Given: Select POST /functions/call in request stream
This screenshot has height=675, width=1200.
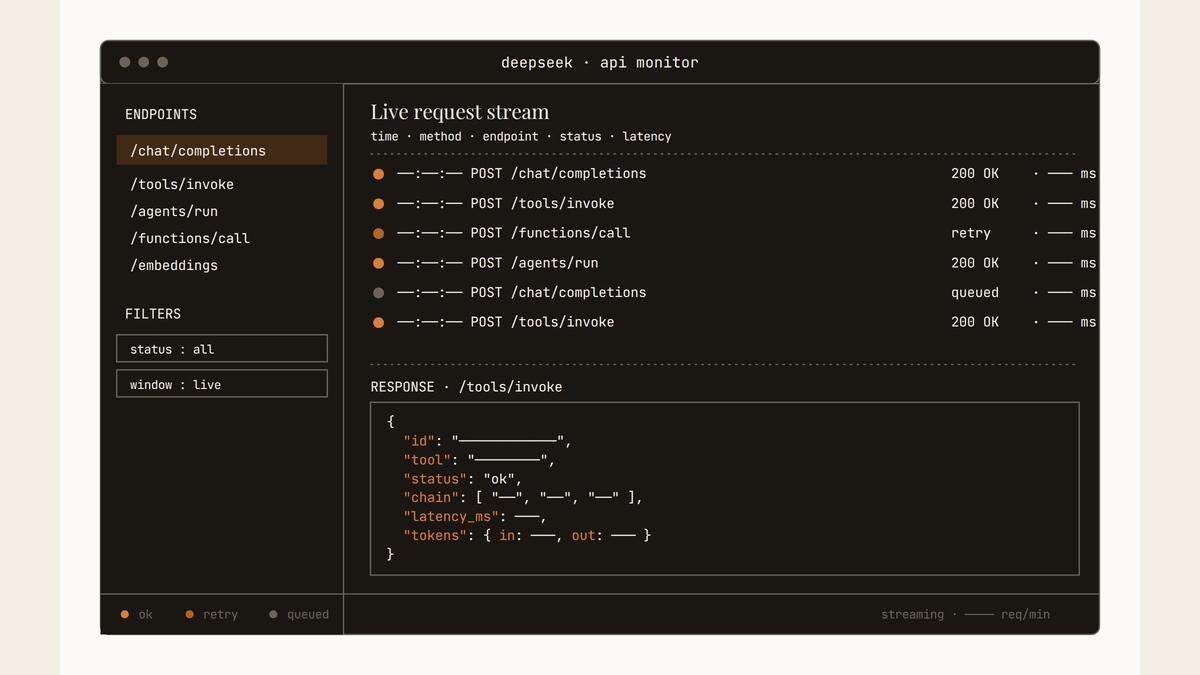Looking at the screenshot, I should (550, 233).
